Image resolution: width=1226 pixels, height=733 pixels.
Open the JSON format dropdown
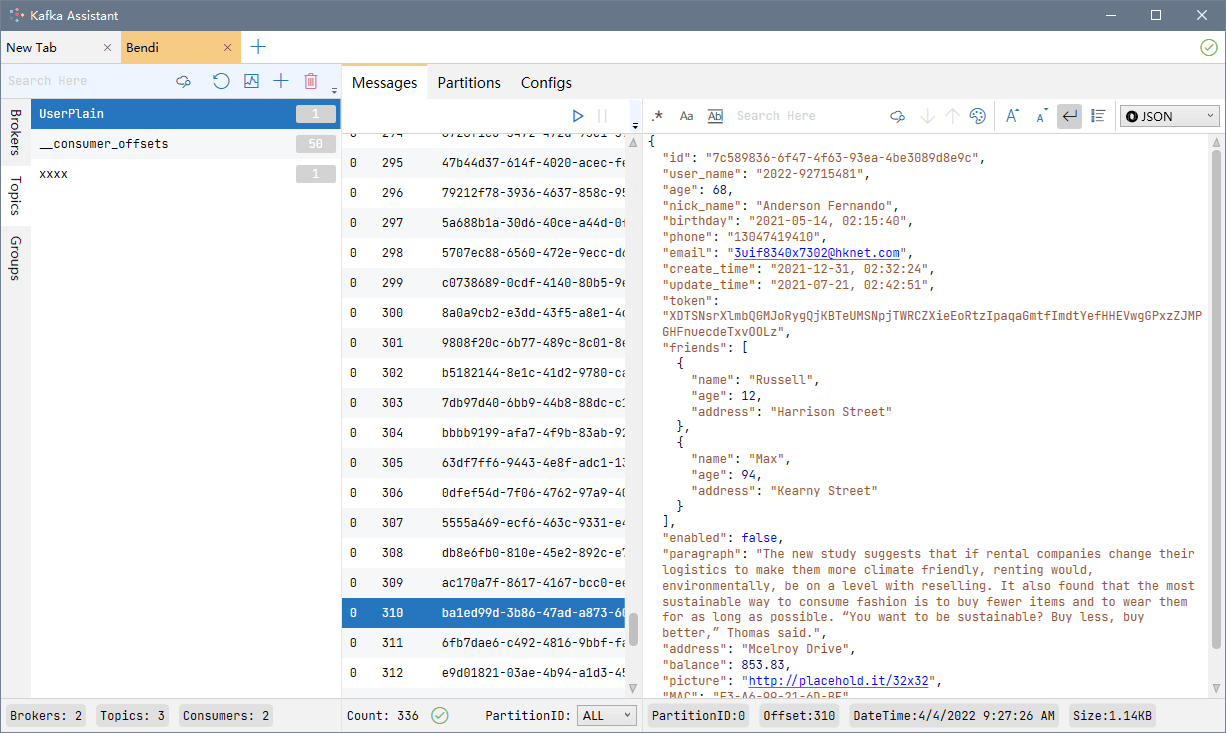pyautogui.click(x=1168, y=116)
